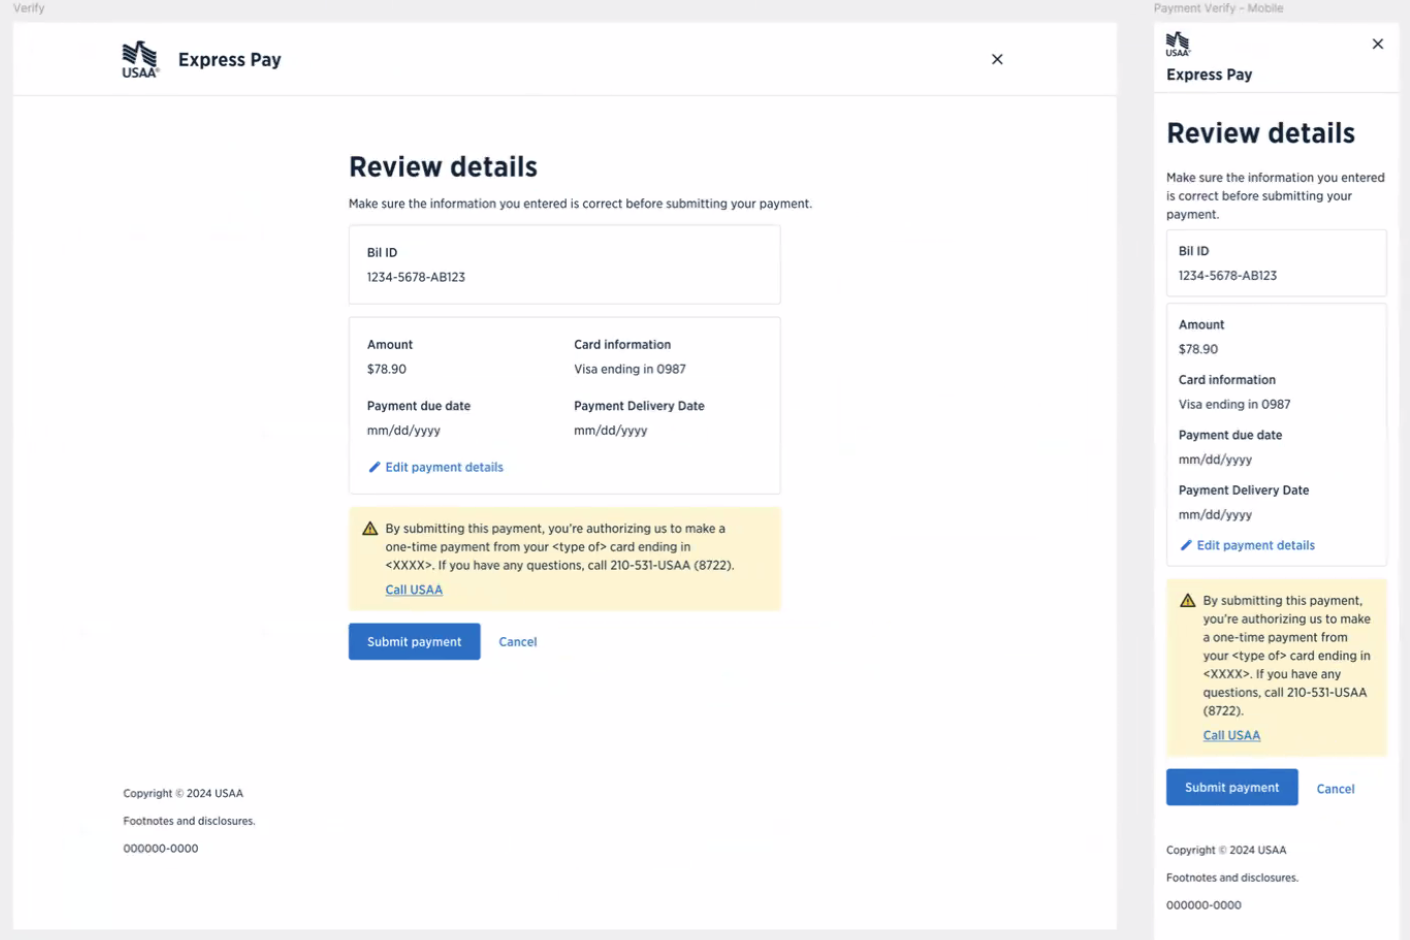The height and width of the screenshot is (940, 1410).
Task: Click the USAA logo in desktop header
Action: pyautogui.click(x=140, y=59)
